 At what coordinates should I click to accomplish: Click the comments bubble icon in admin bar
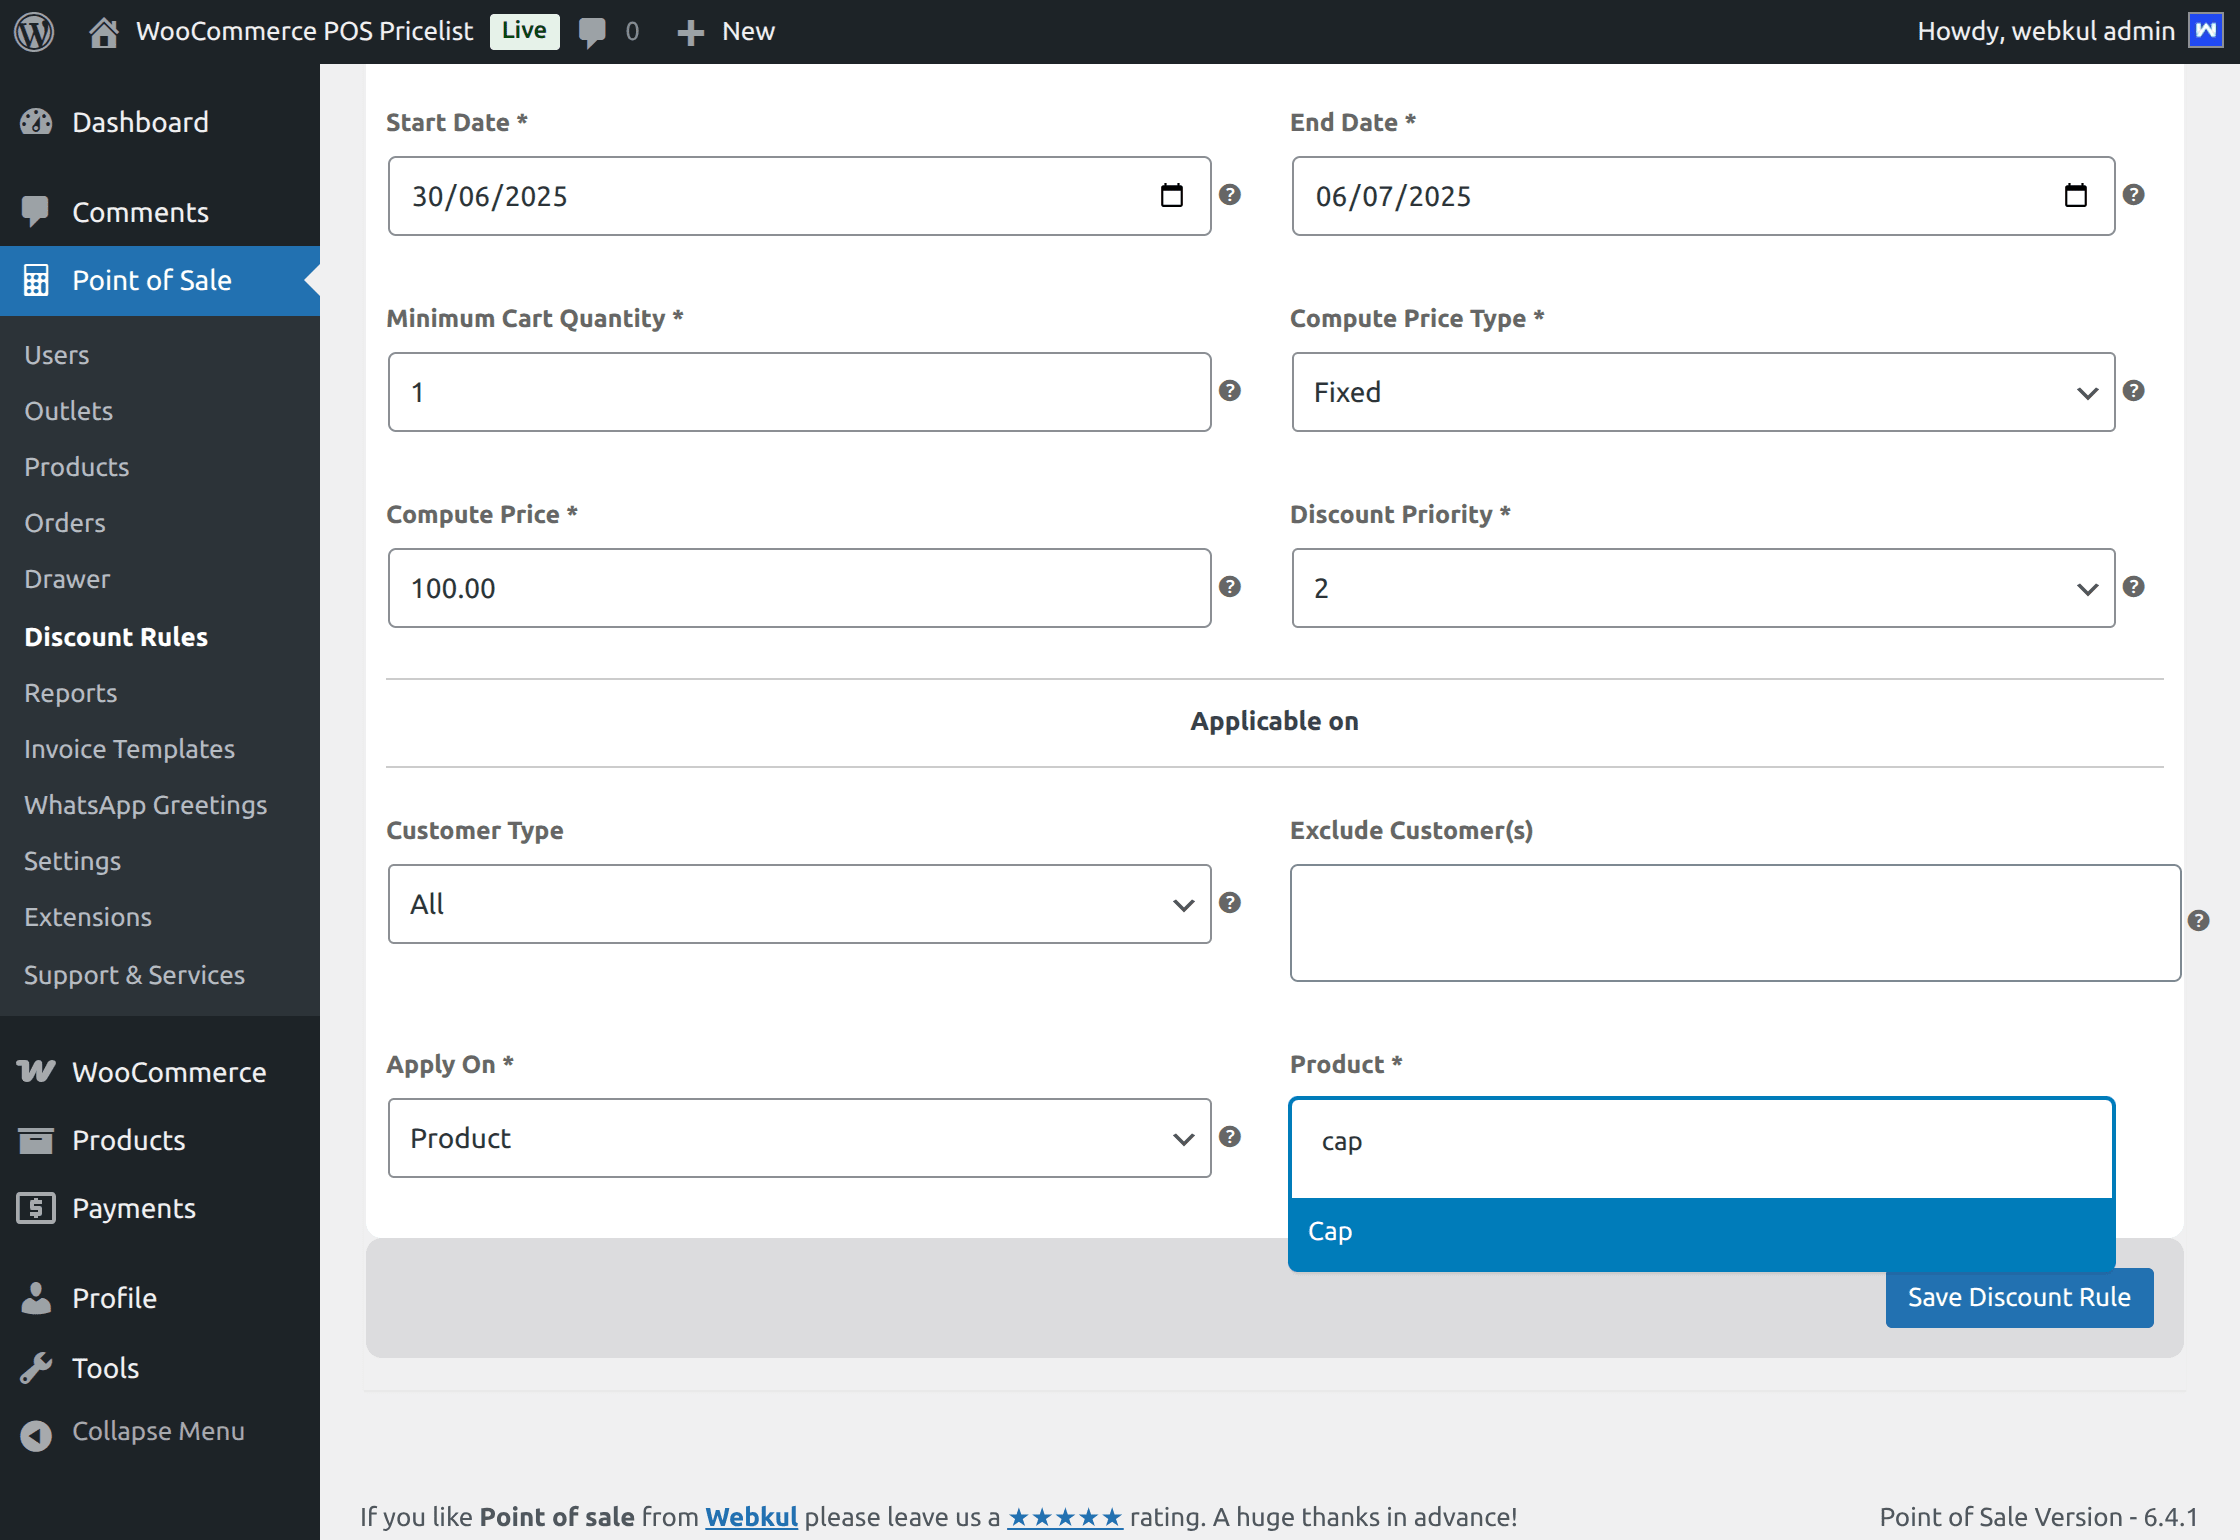(x=592, y=31)
